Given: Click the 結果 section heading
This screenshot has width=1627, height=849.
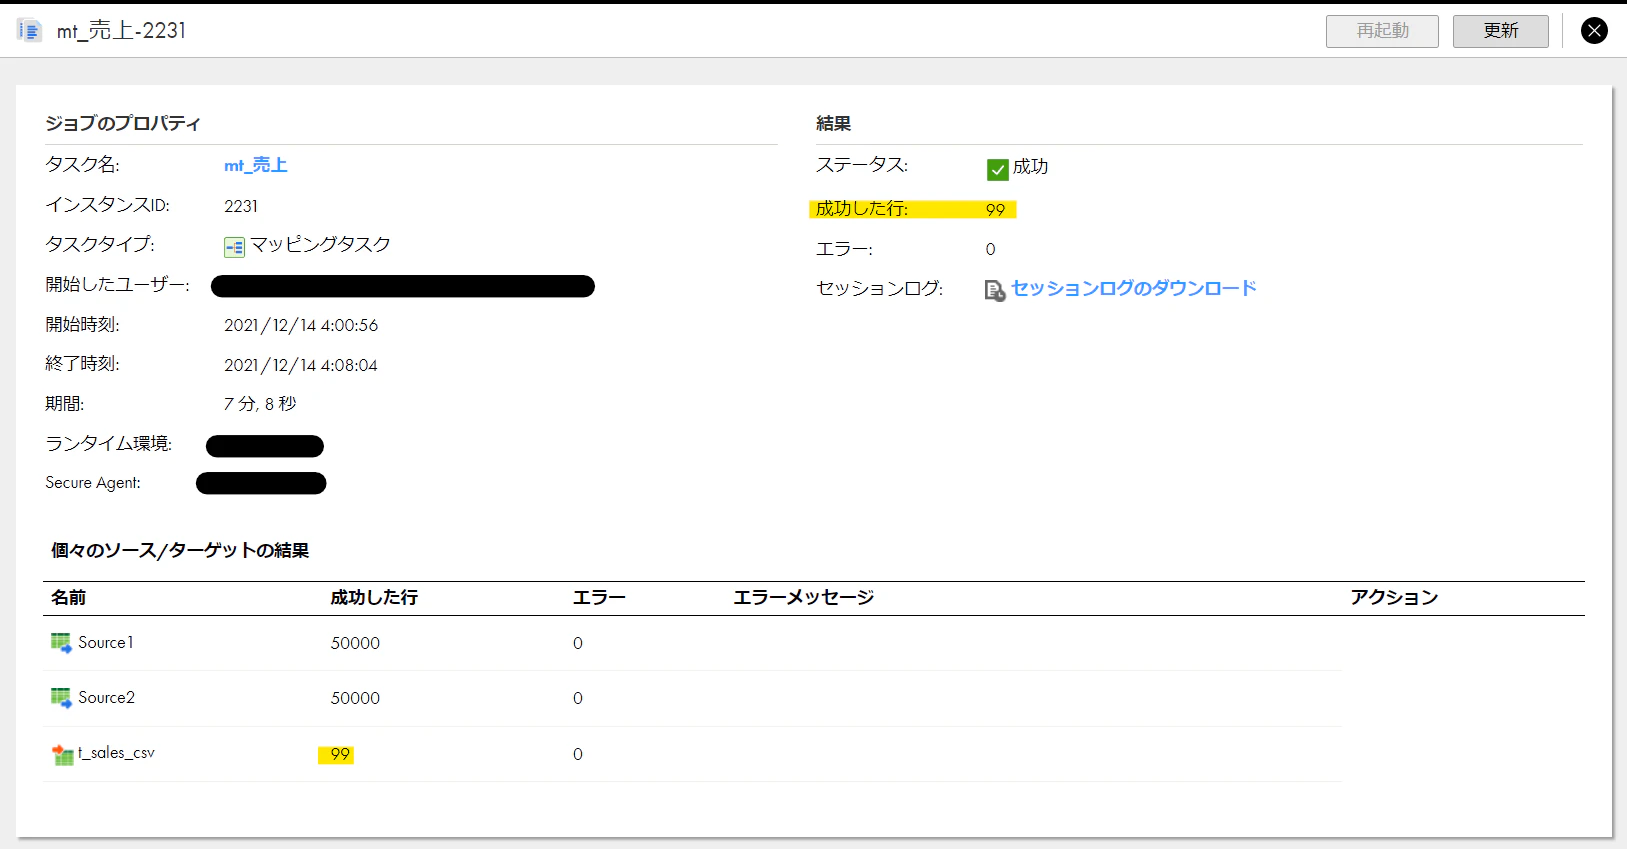Looking at the screenshot, I should pyautogui.click(x=833, y=123).
